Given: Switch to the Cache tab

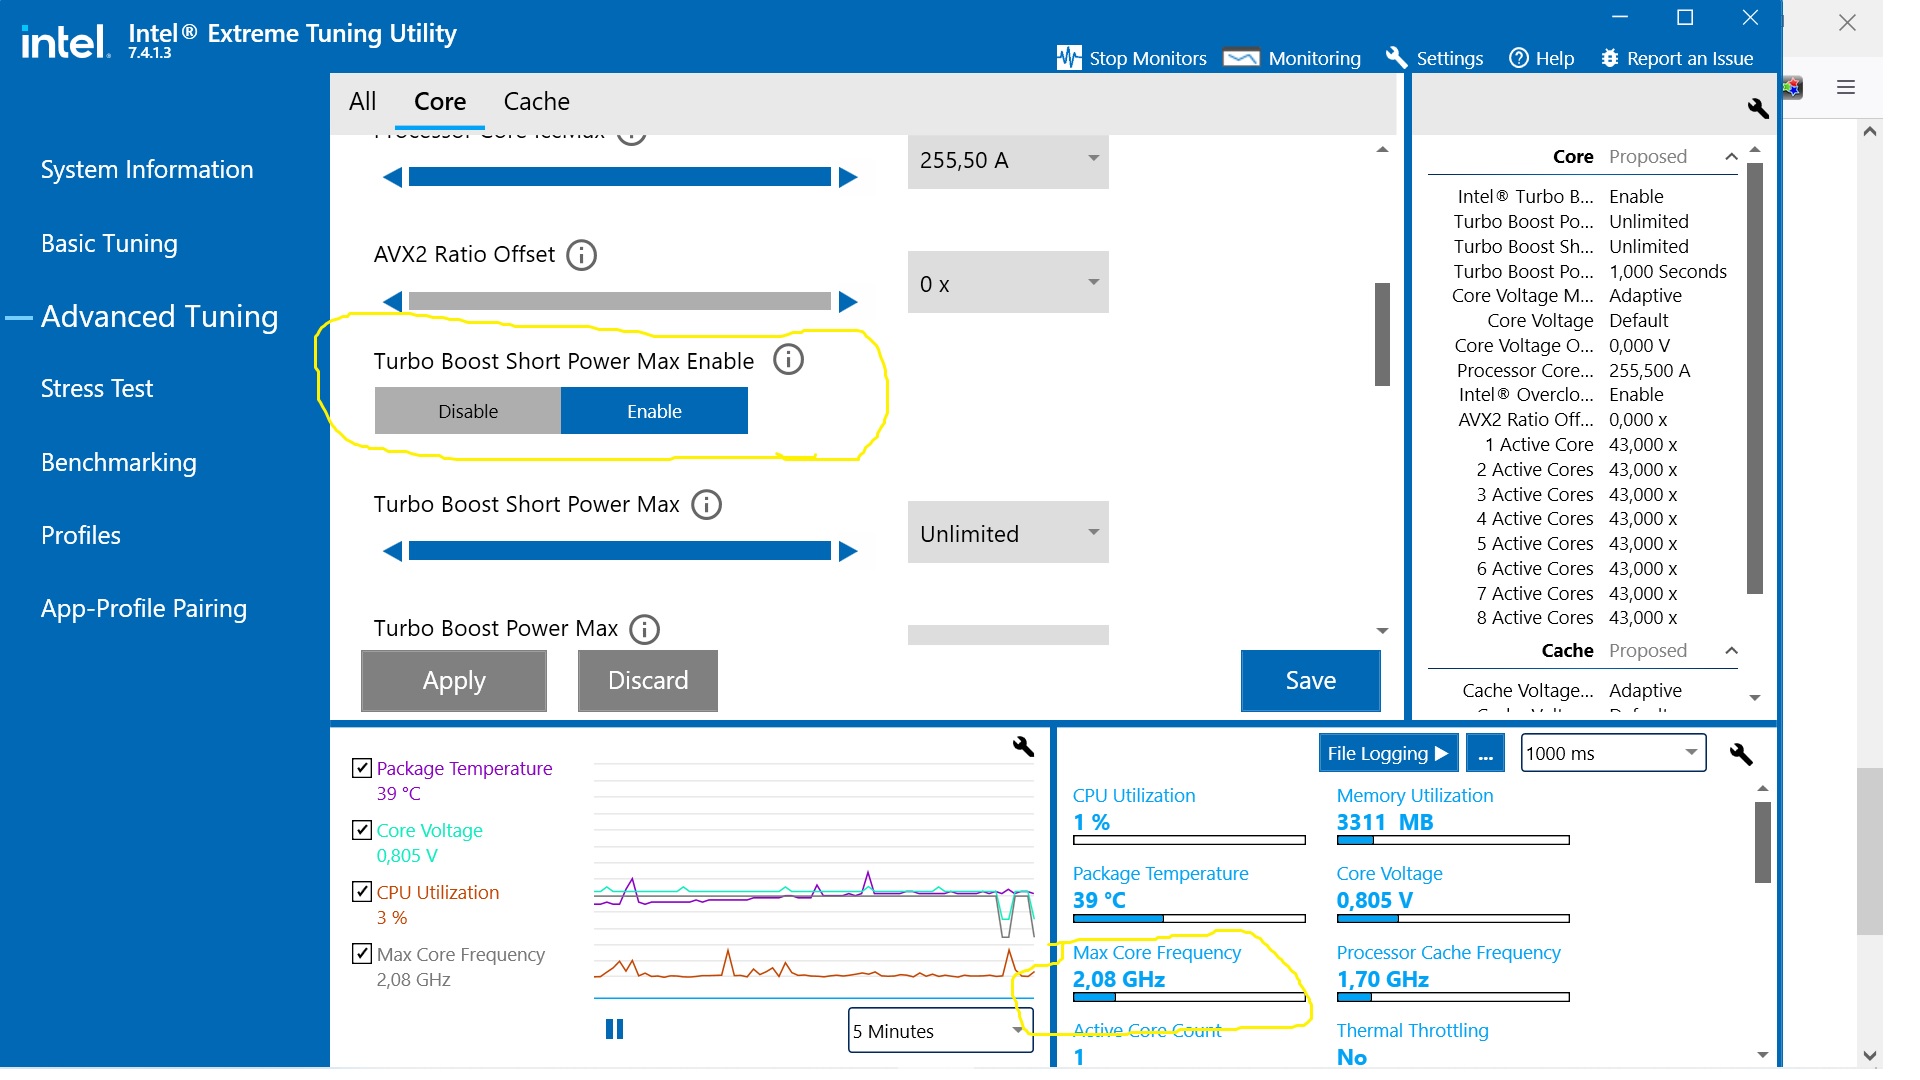Looking at the screenshot, I should 536,101.
